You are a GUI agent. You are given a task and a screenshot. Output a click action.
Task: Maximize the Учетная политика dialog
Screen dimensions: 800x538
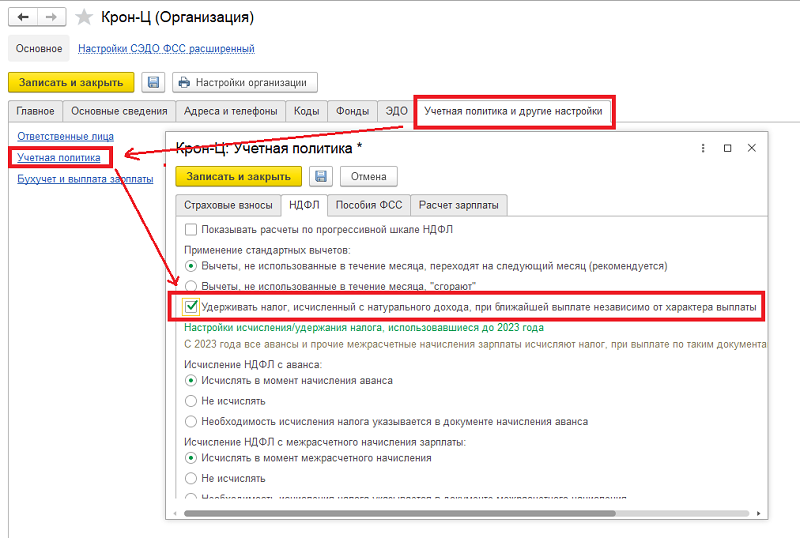(x=727, y=148)
